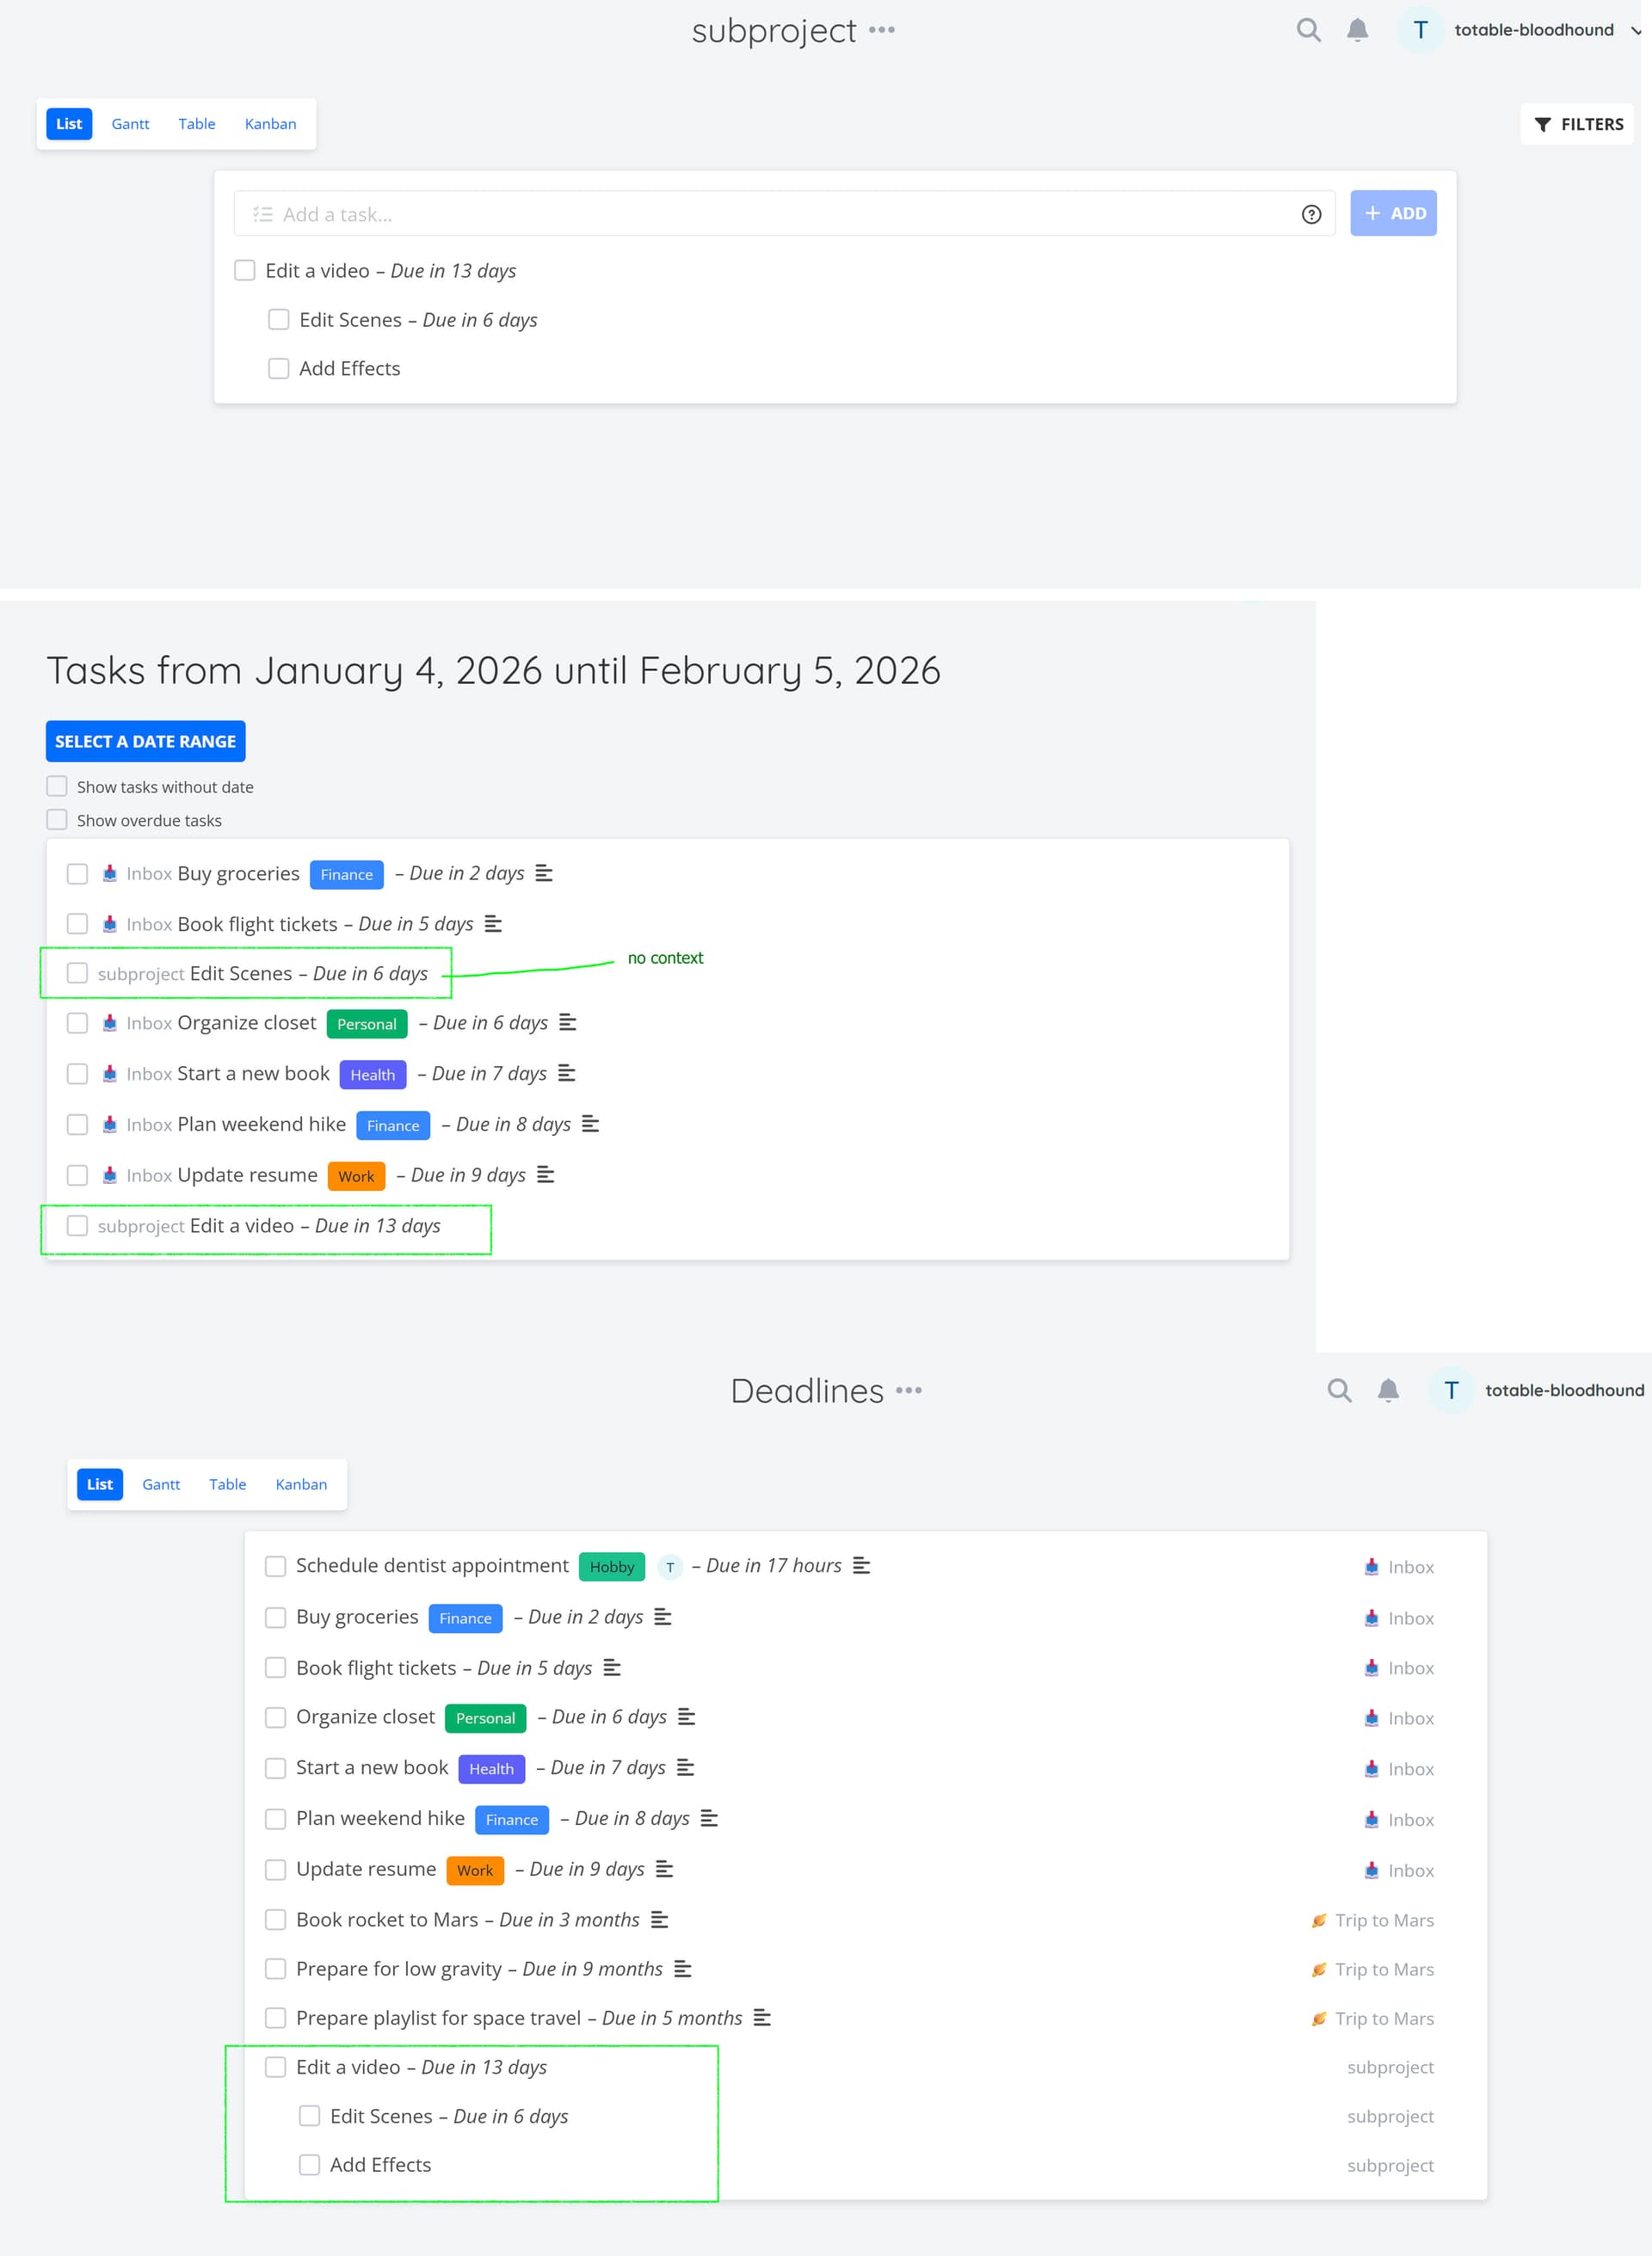Open notifications bell in the Deadlines header

pyautogui.click(x=1387, y=1390)
